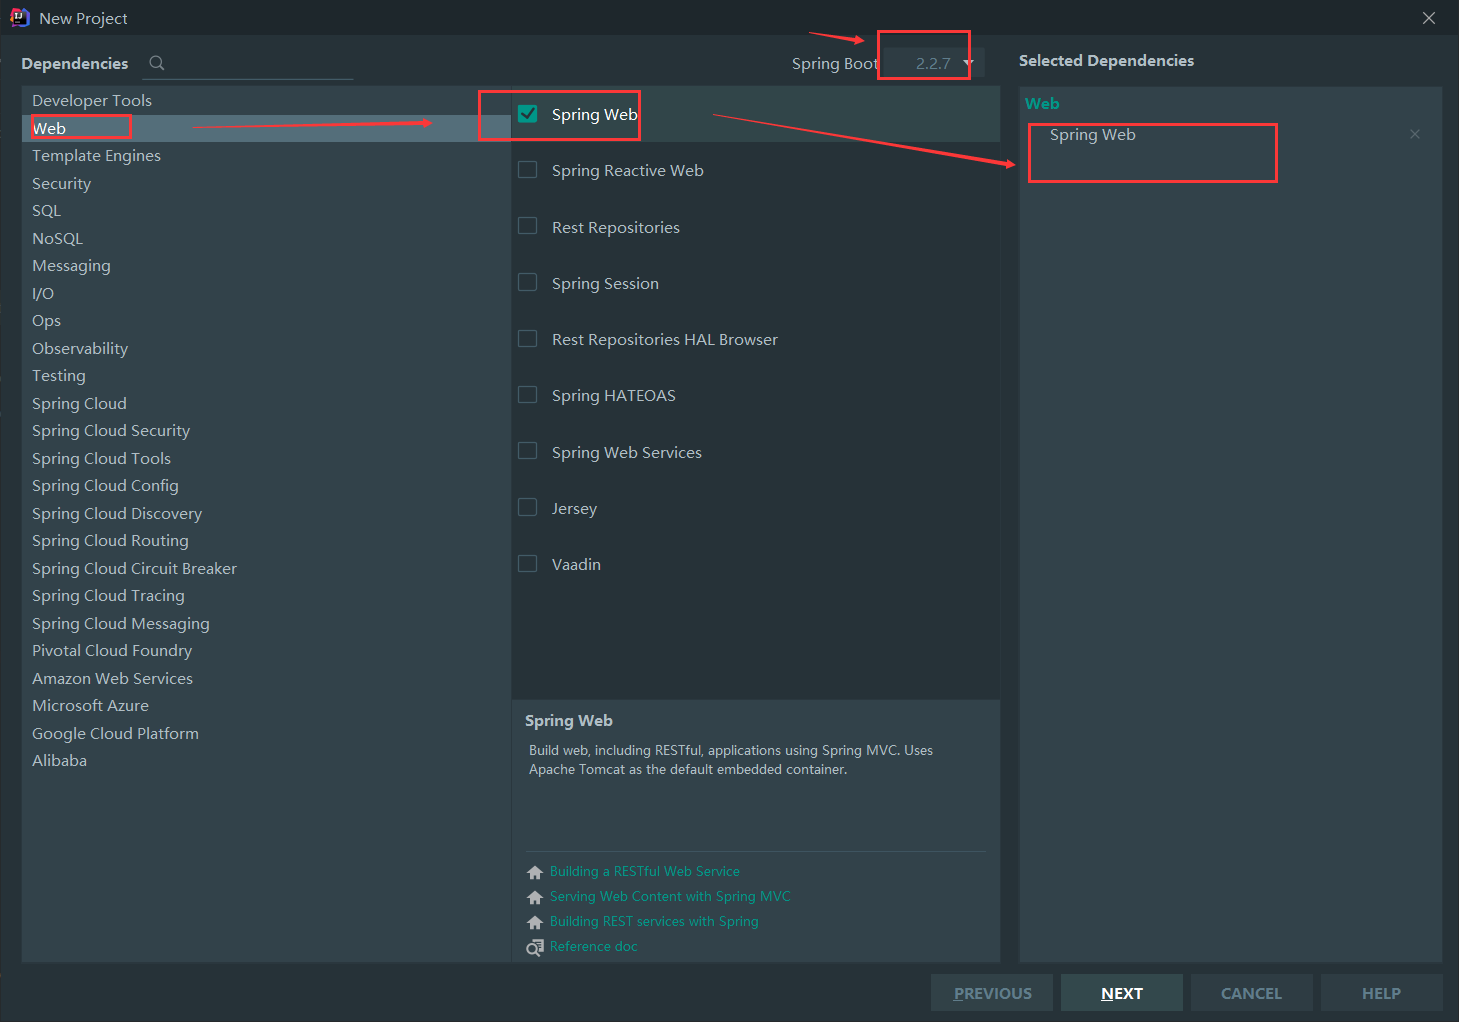Select Spring Cloud Config category

pos(266,485)
